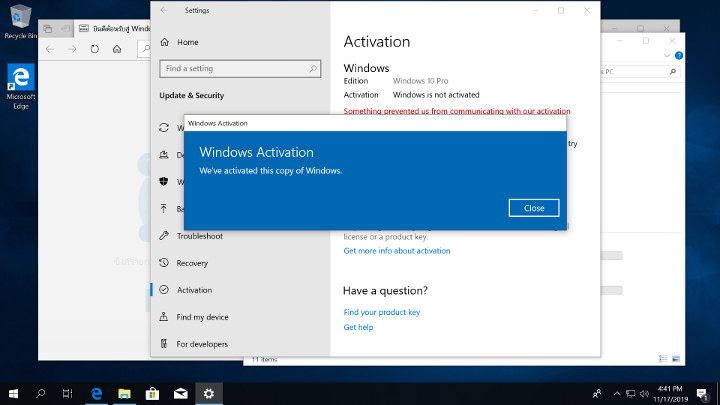Open the Action Center notifications icon

point(702,394)
